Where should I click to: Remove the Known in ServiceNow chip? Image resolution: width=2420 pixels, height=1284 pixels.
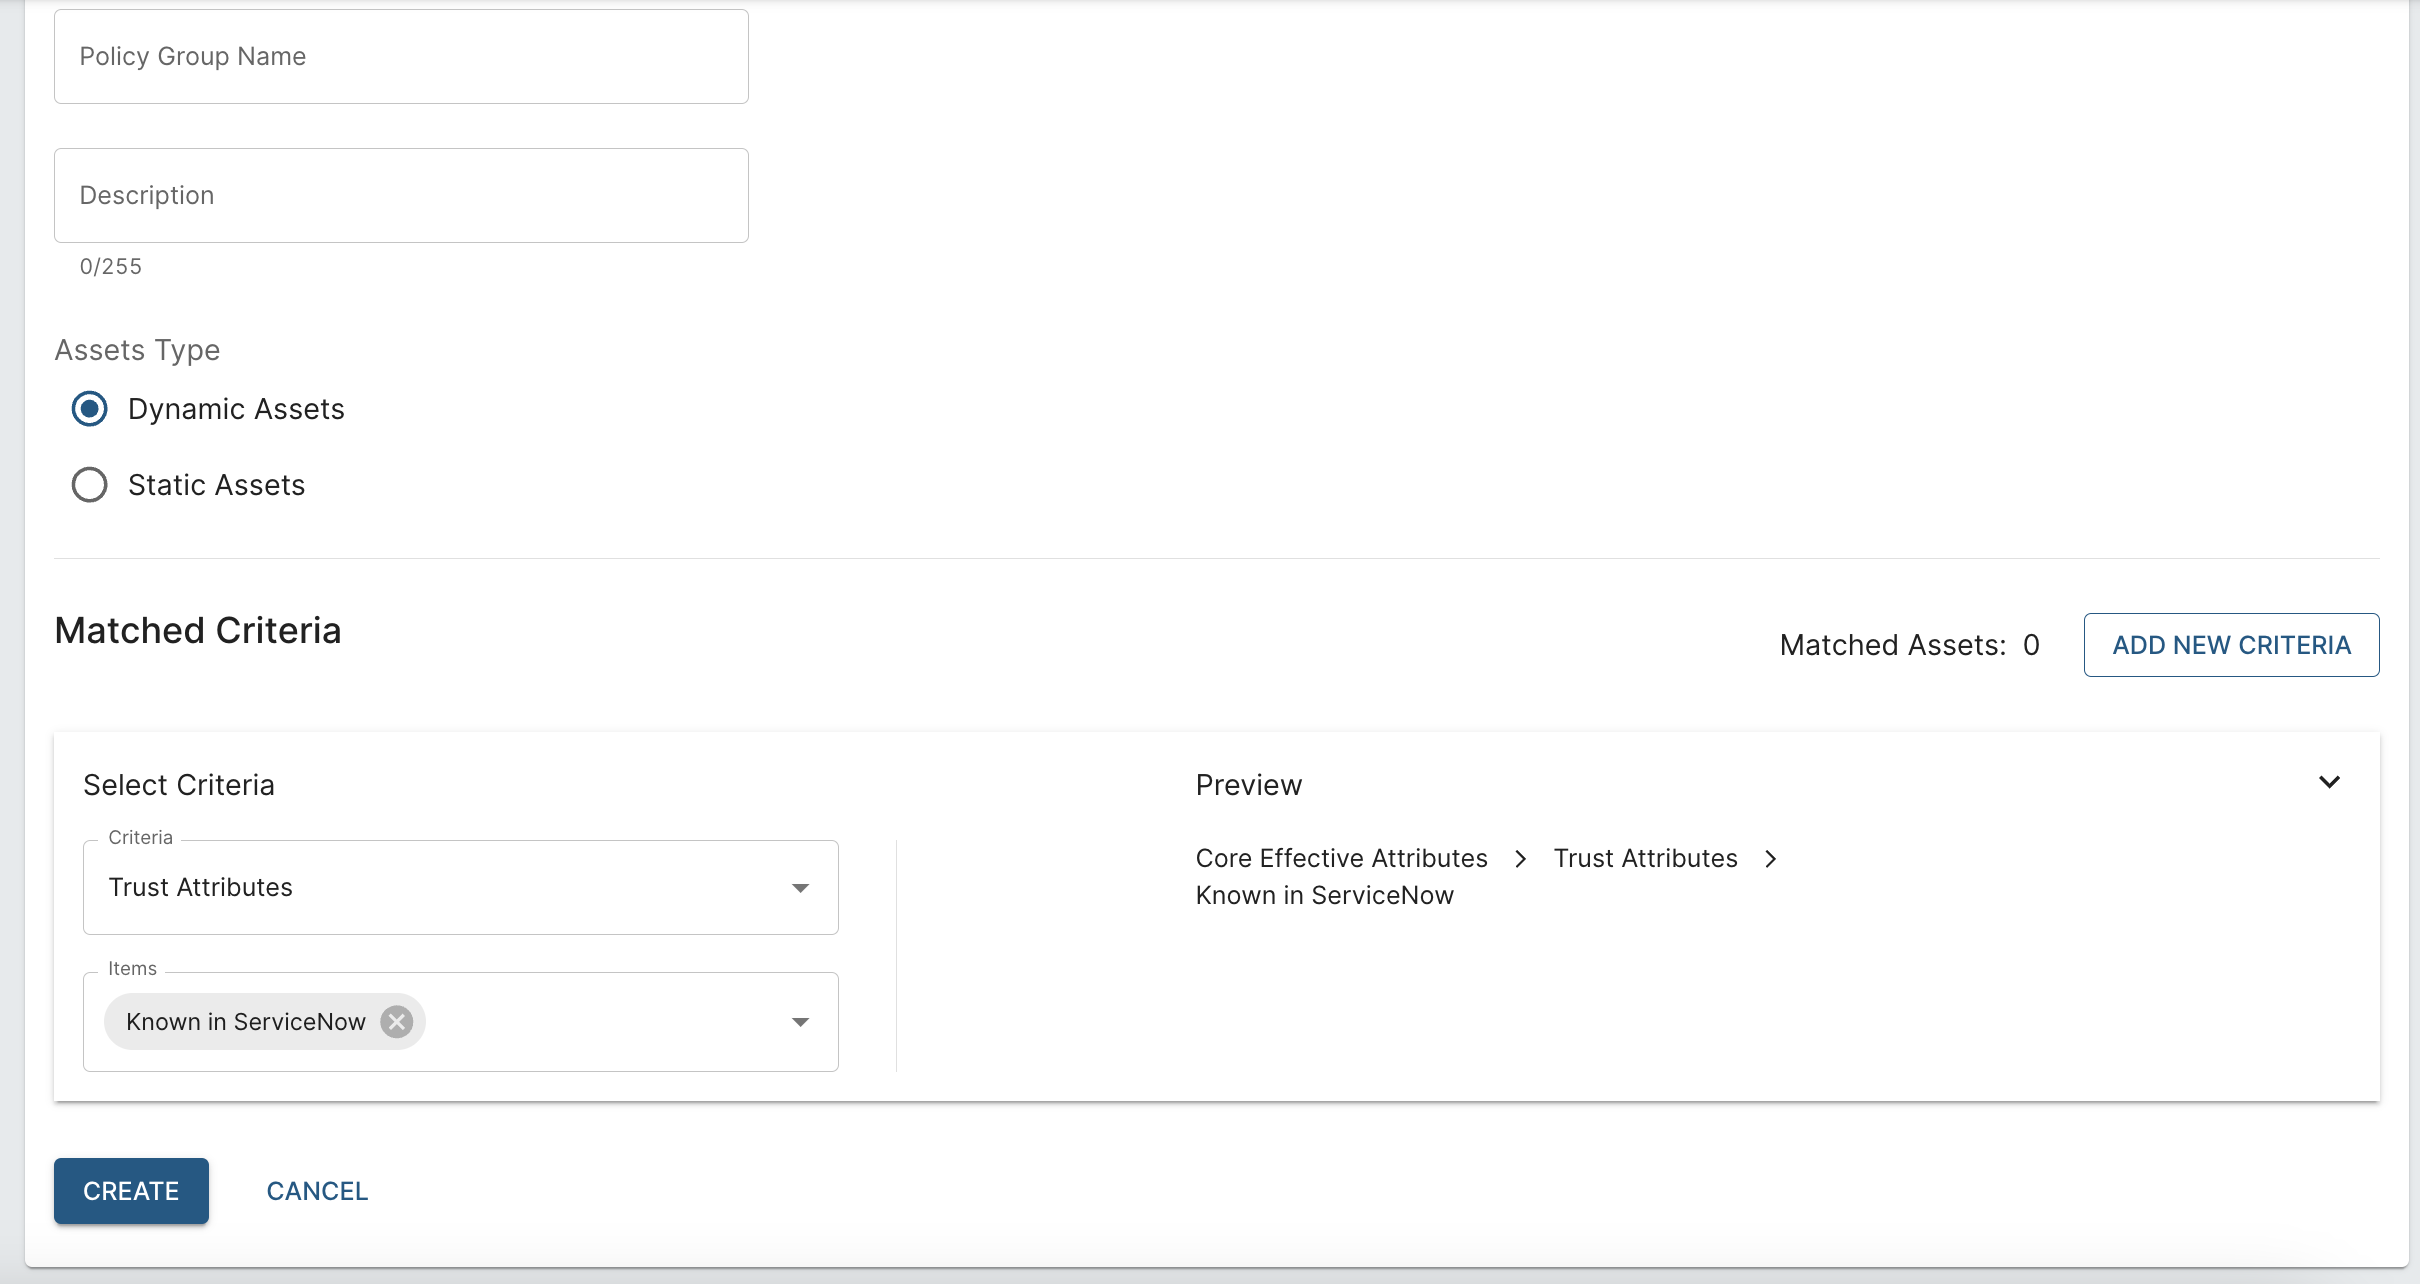[x=397, y=1021]
